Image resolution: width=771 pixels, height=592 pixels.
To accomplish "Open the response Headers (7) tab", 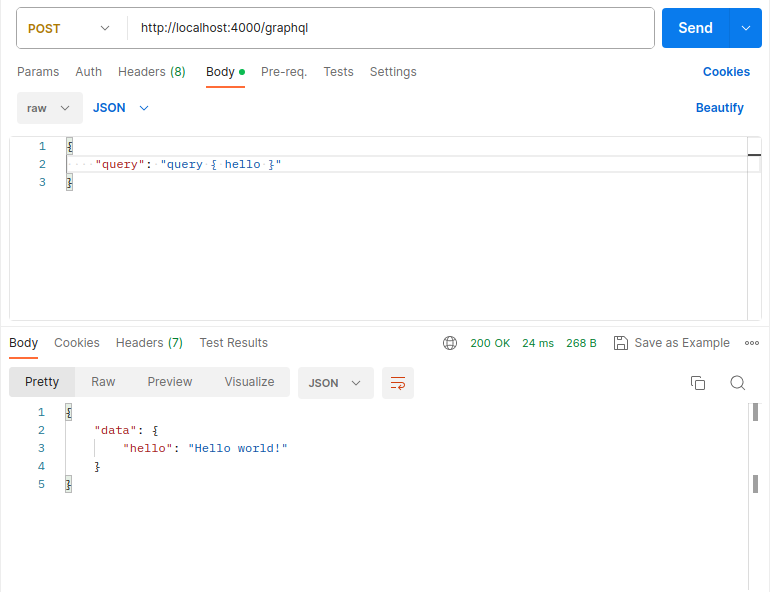I will (x=149, y=343).
